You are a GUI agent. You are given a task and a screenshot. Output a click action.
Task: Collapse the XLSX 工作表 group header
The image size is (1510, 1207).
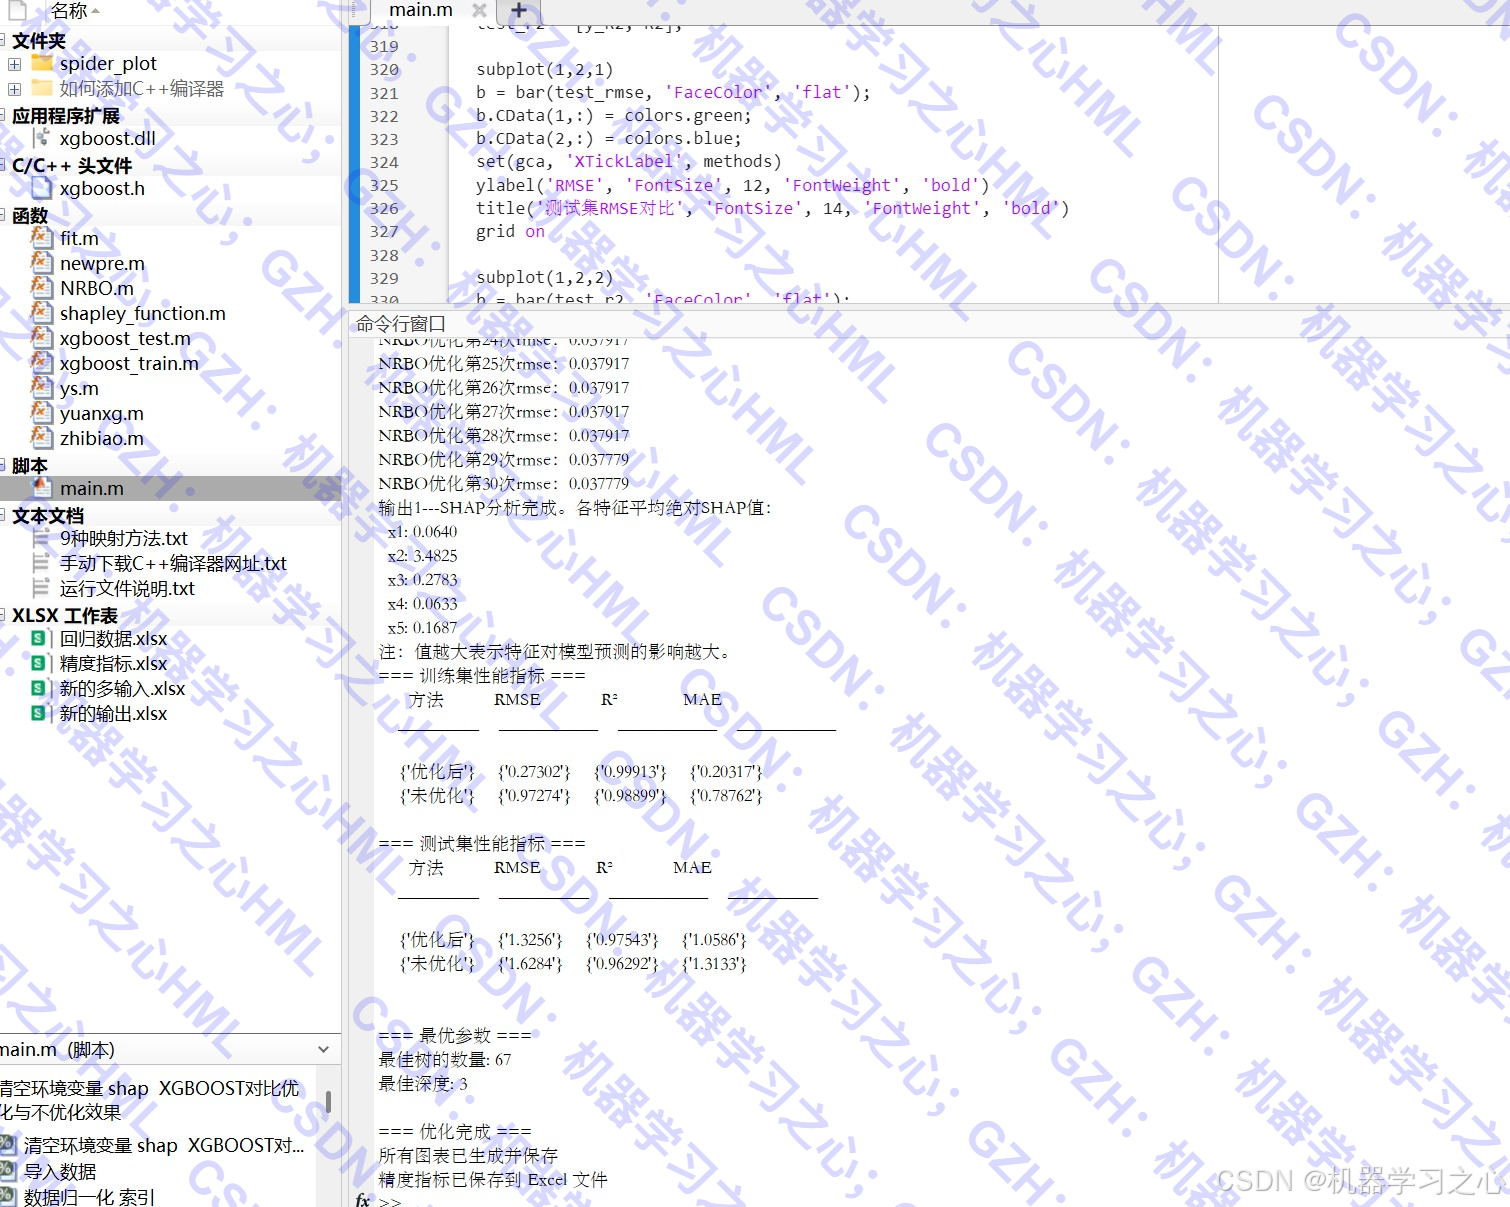coord(3,615)
